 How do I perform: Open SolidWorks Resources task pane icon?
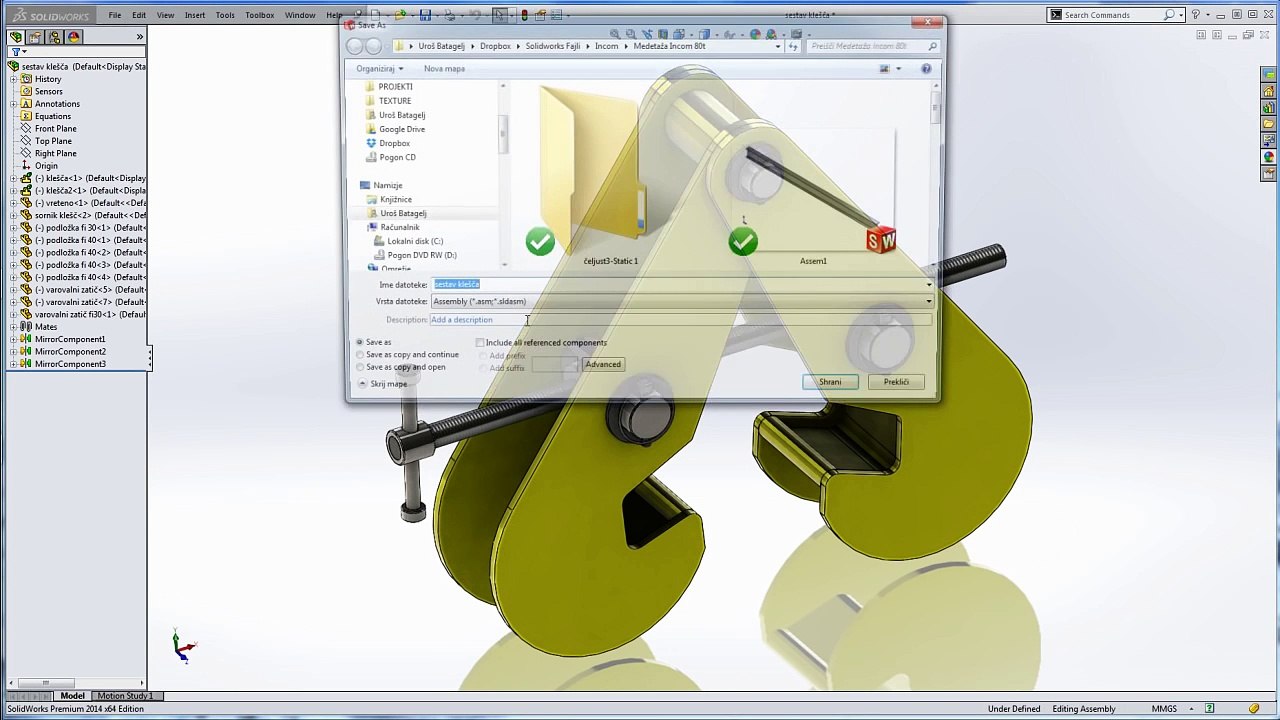pyautogui.click(x=1269, y=92)
